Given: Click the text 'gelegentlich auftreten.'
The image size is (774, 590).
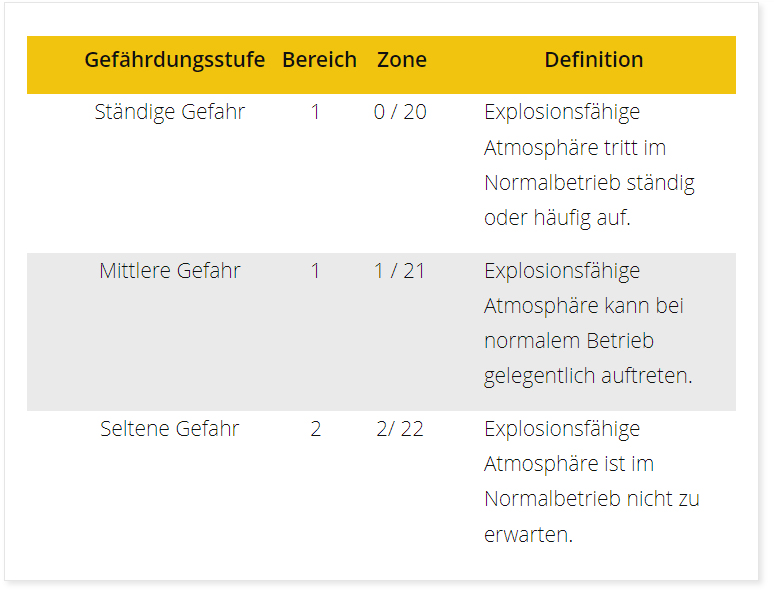Looking at the screenshot, I should click(x=588, y=376).
